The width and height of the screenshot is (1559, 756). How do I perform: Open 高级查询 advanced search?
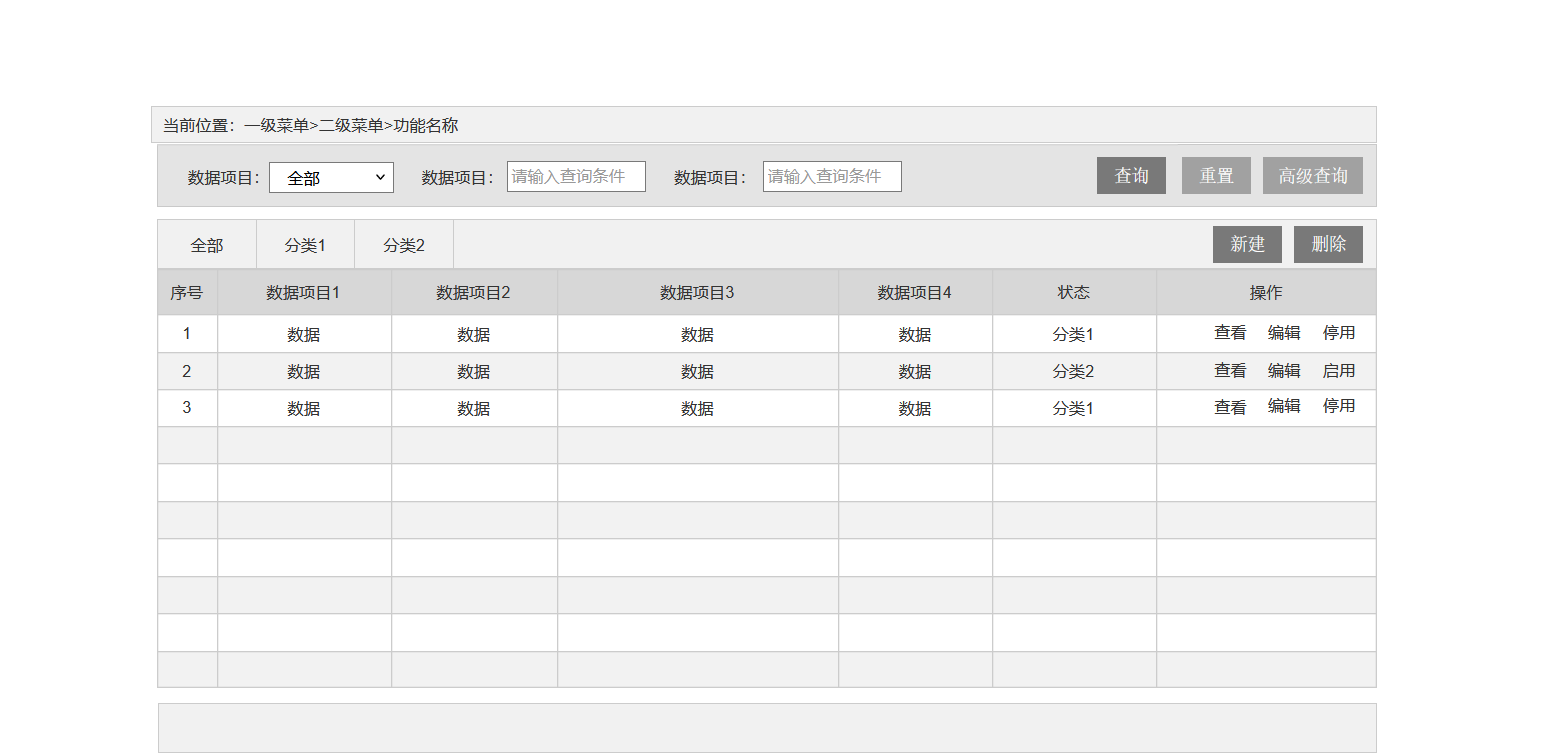click(x=1313, y=176)
